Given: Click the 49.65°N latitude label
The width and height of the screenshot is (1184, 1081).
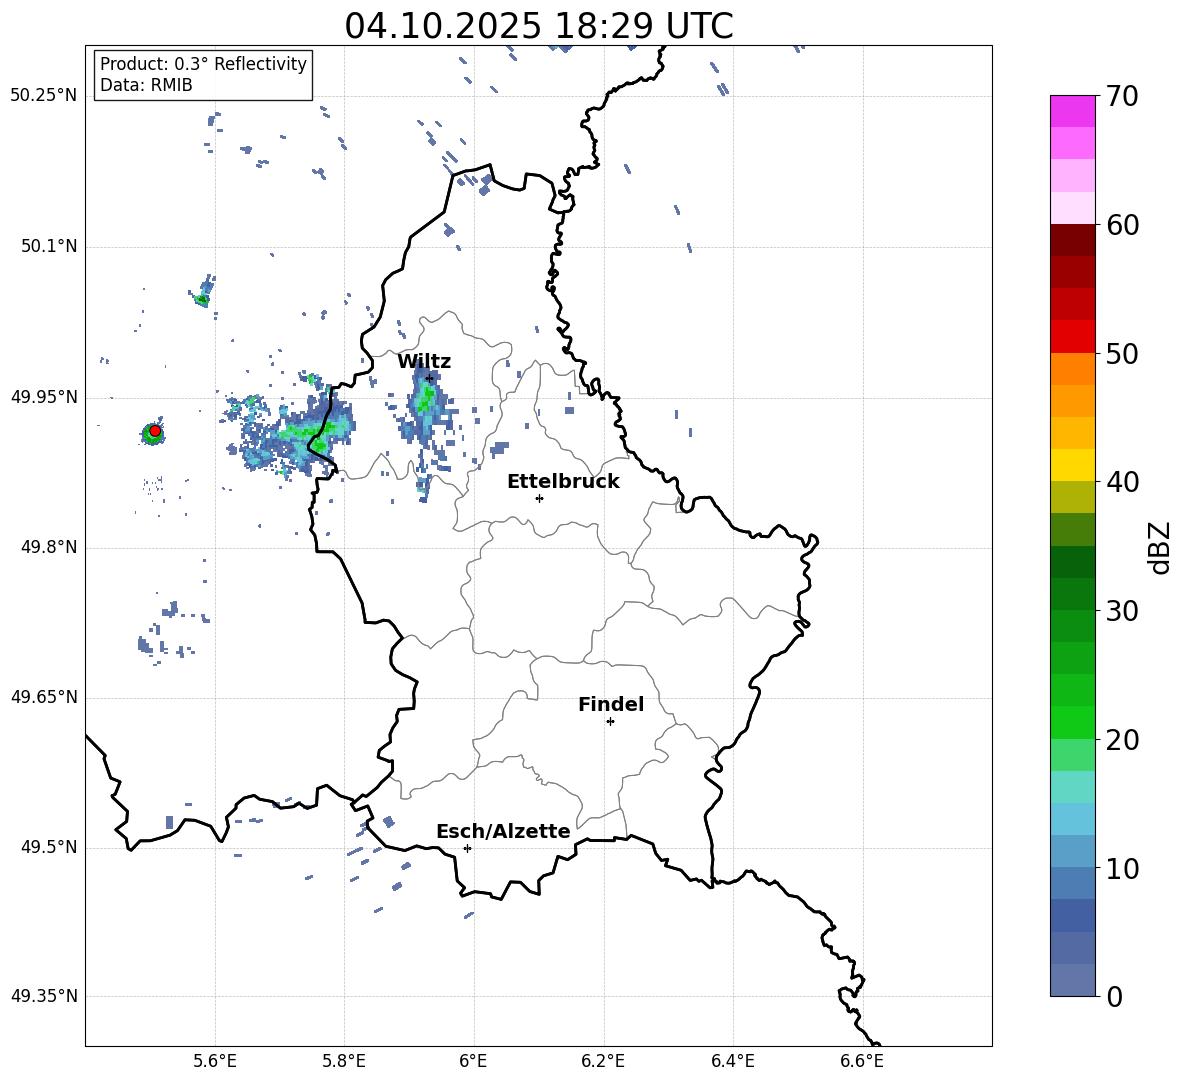Looking at the screenshot, I should click(44, 697).
